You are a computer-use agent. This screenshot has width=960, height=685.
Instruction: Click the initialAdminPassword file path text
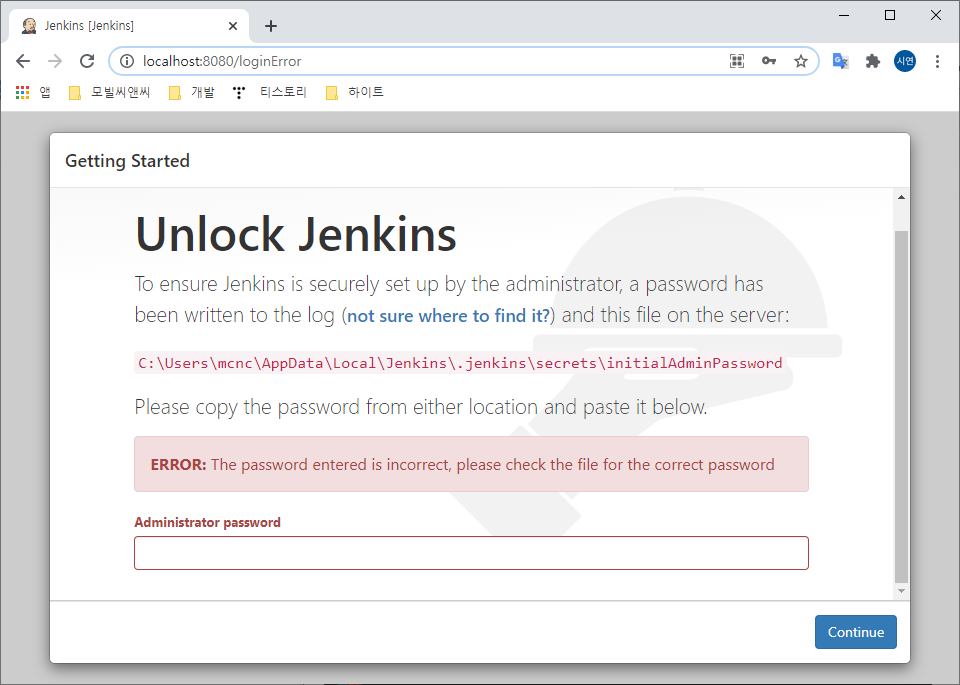[460, 363]
